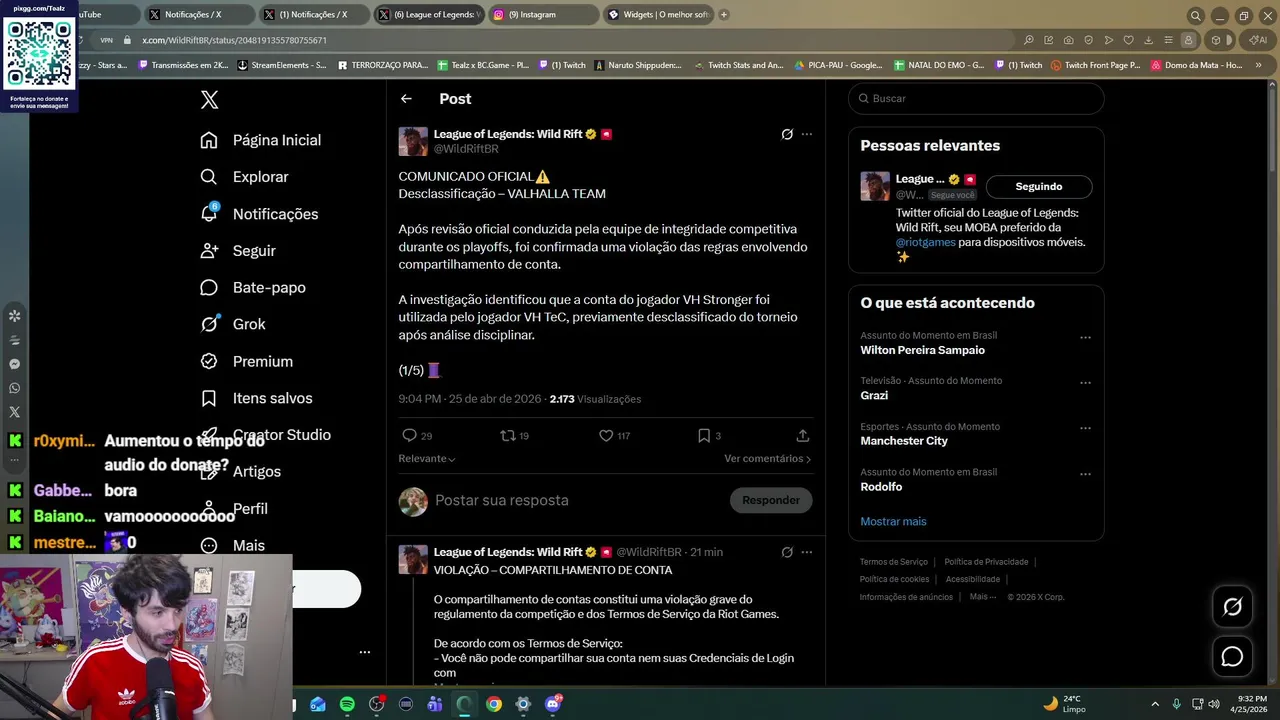Open options for Manchester City trend
1280x720 pixels.
coord(1085,429)
